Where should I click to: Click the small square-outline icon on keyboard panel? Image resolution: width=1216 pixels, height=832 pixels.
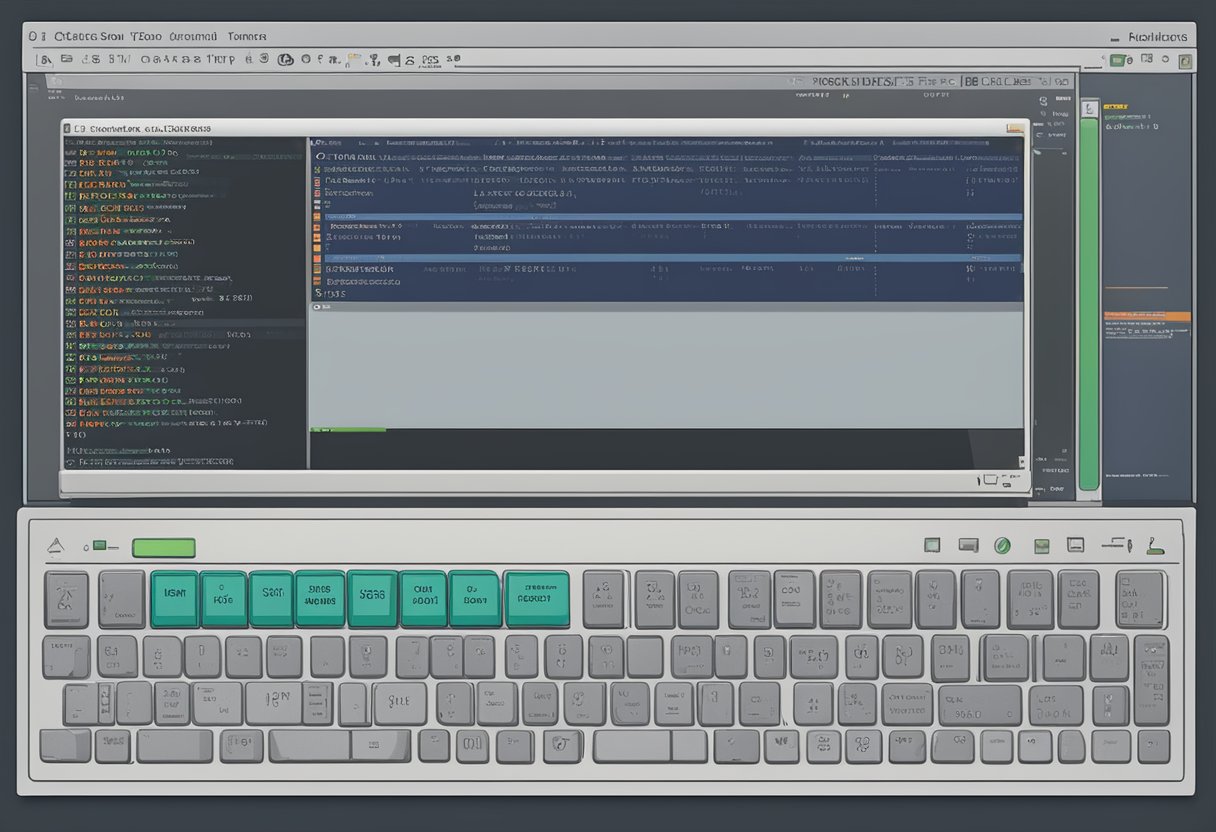click(932, 546)
